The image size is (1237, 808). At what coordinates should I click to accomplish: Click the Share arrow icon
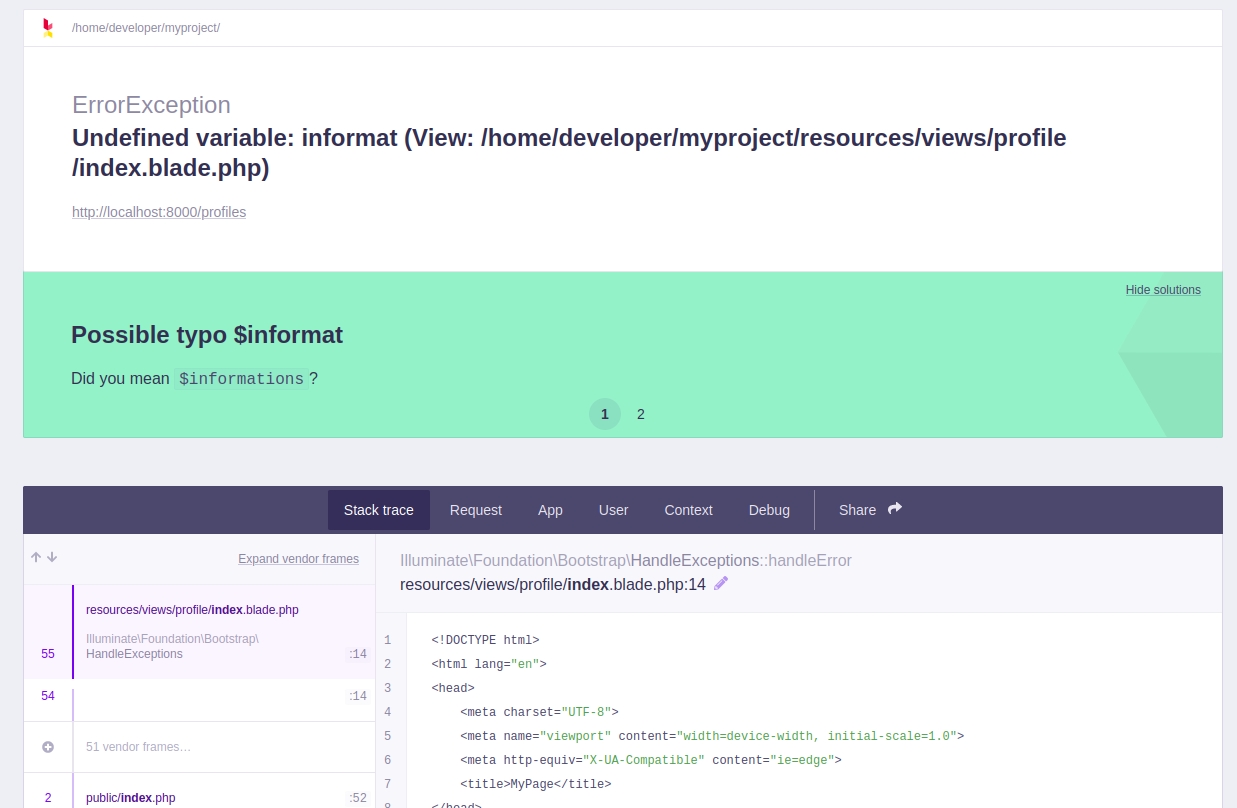pos(895,509)
